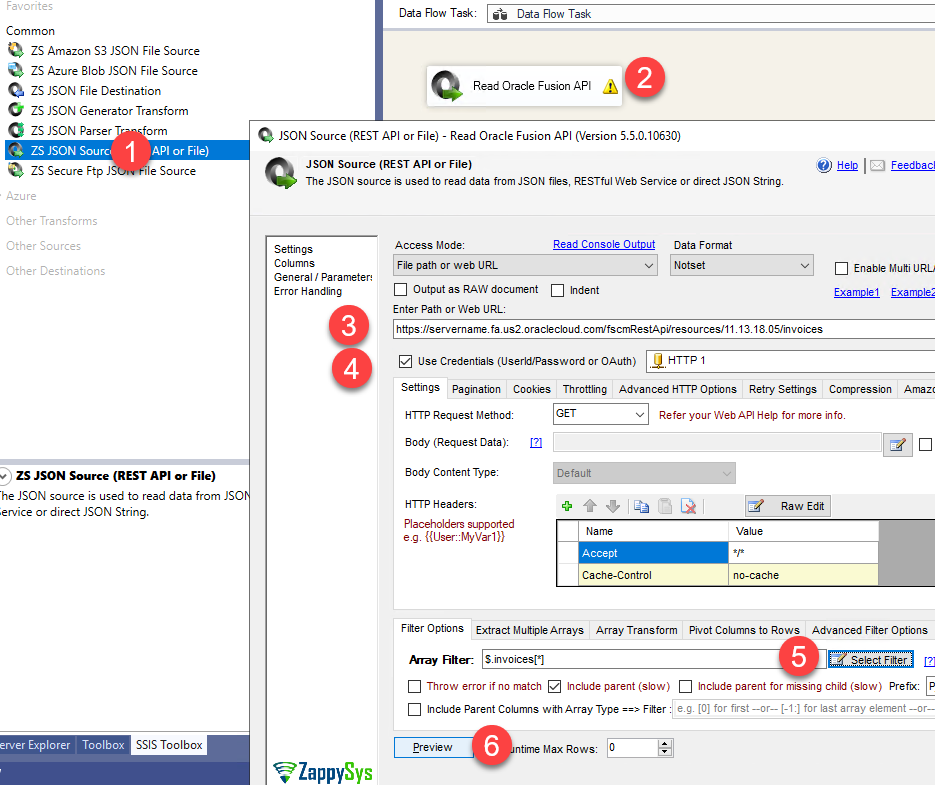
Task: Move the selected HTTP header up
Action: tap(590, 506)
